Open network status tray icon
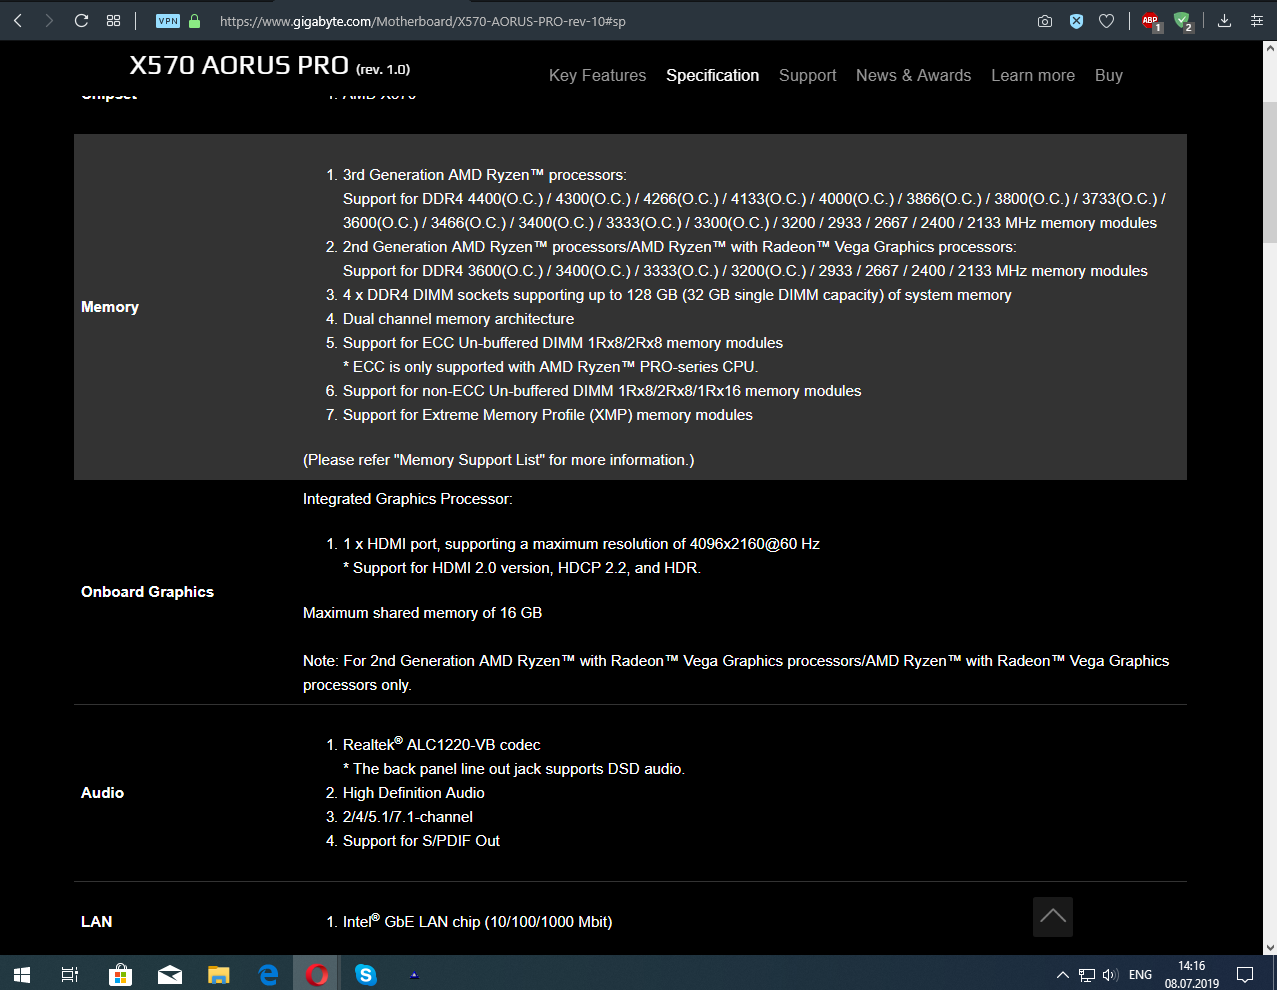This screenshot has height=990, width=1277. pyautogui.click(x=1087, y=975)
